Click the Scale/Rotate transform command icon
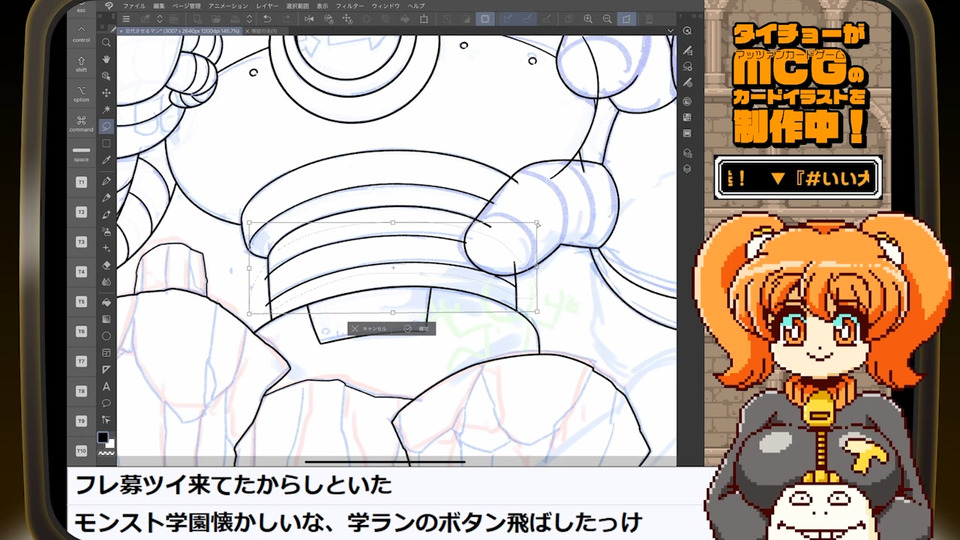This screenshot has width=960, height=540. click(424, 19)
